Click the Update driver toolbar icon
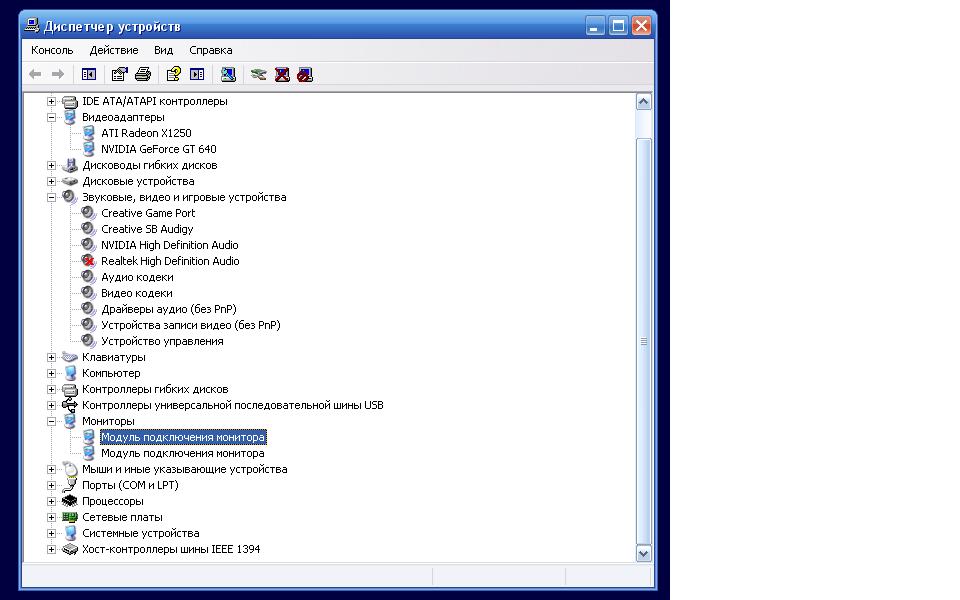960x600 pixels. click(258, 75)
